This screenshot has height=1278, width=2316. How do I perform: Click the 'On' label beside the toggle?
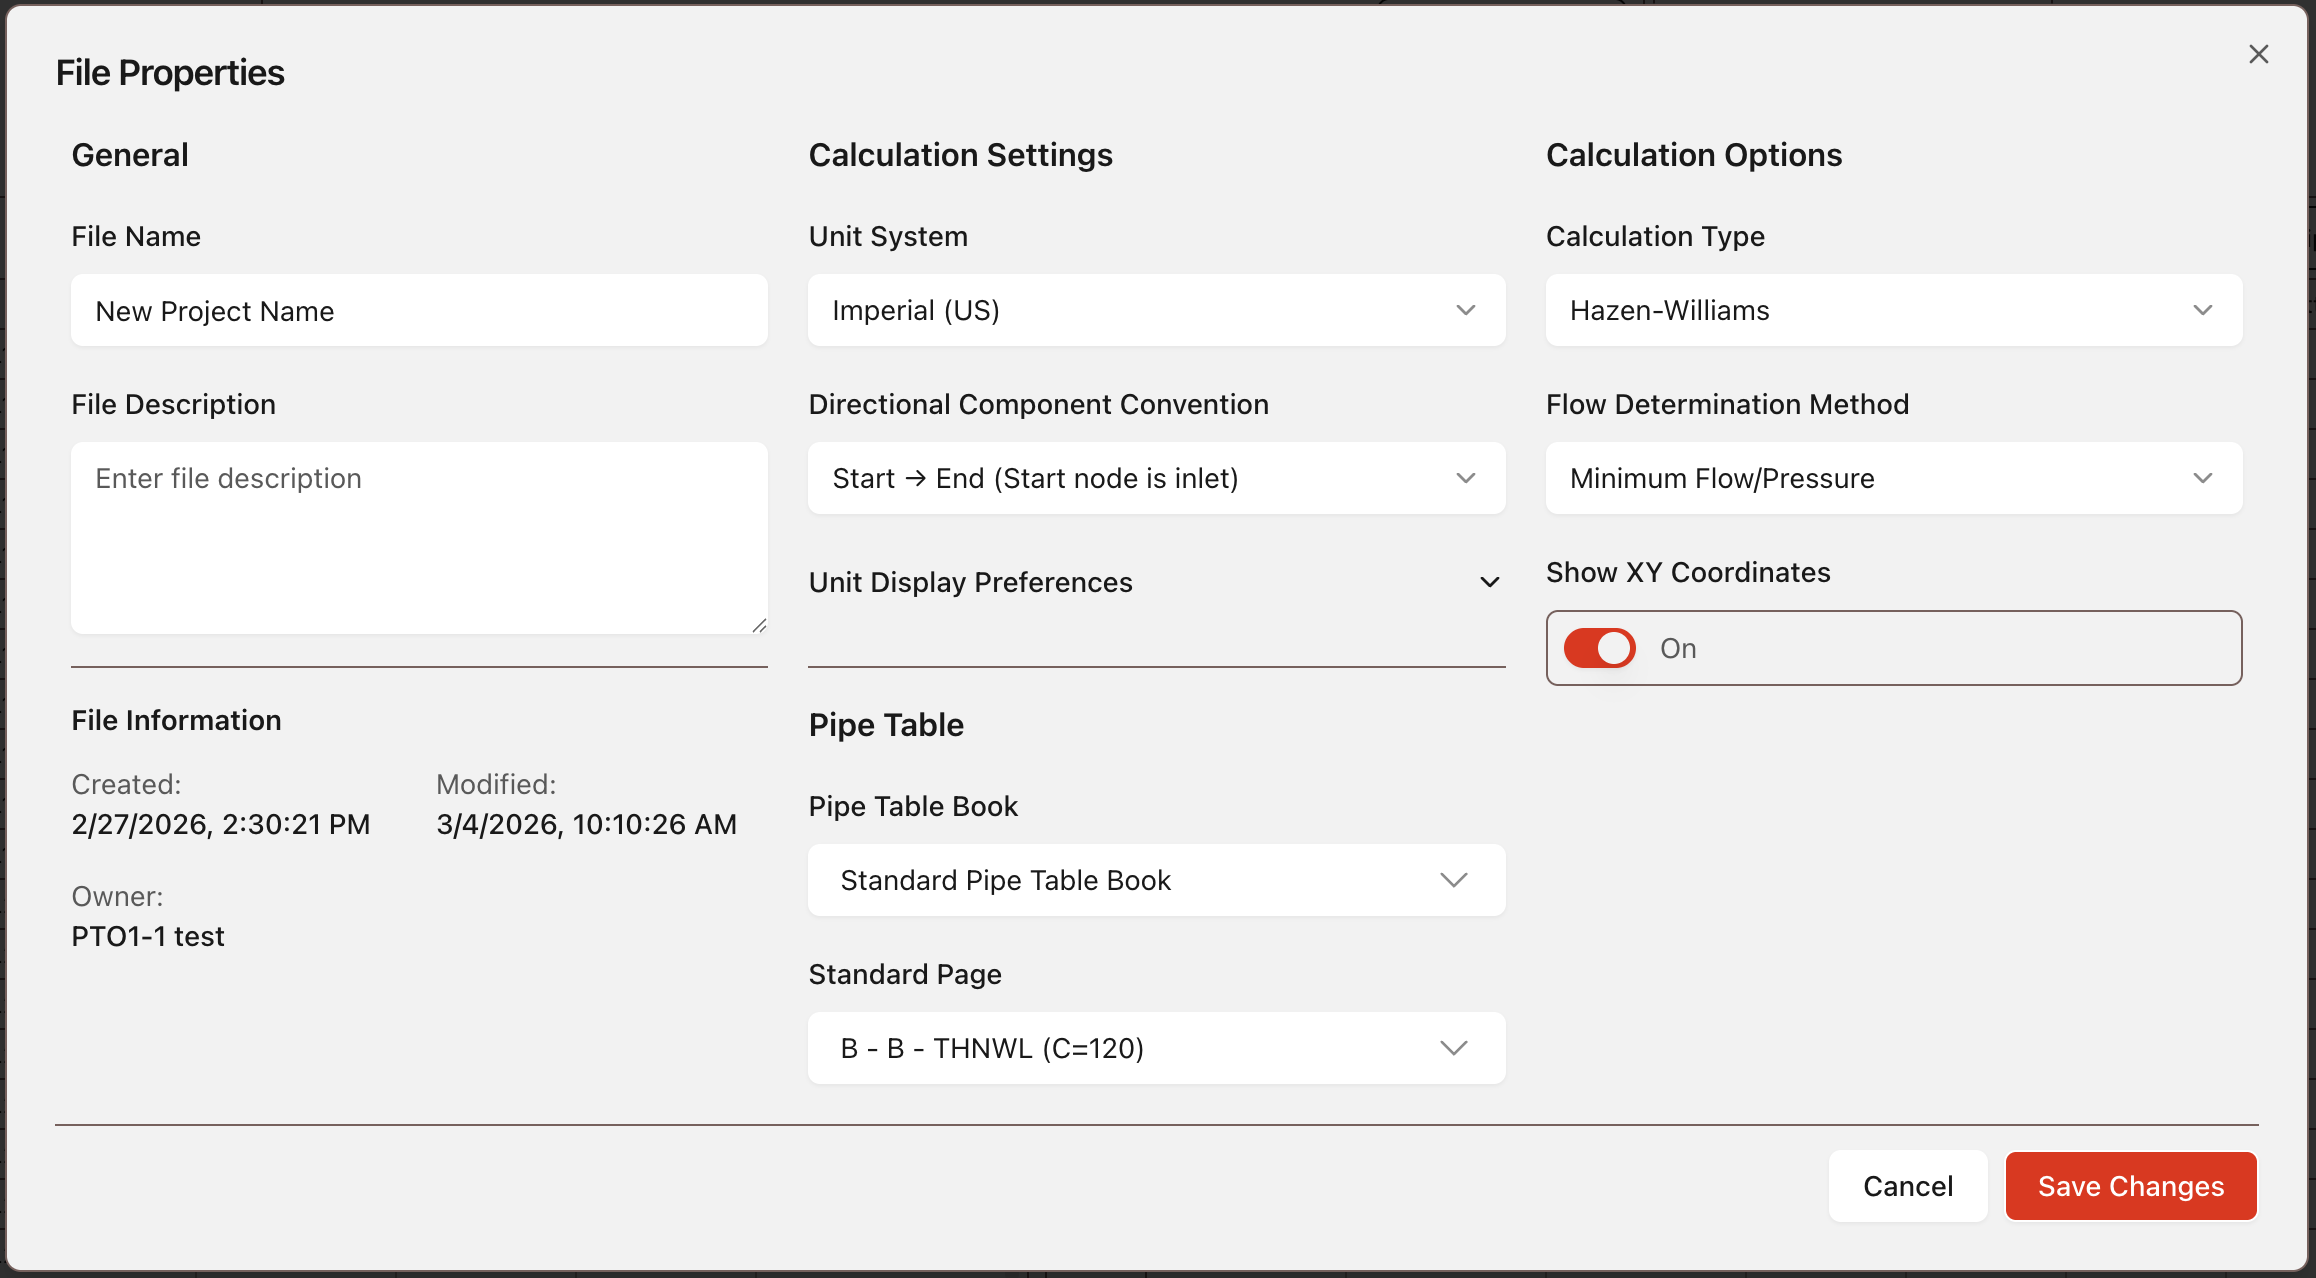point(1678,648)
